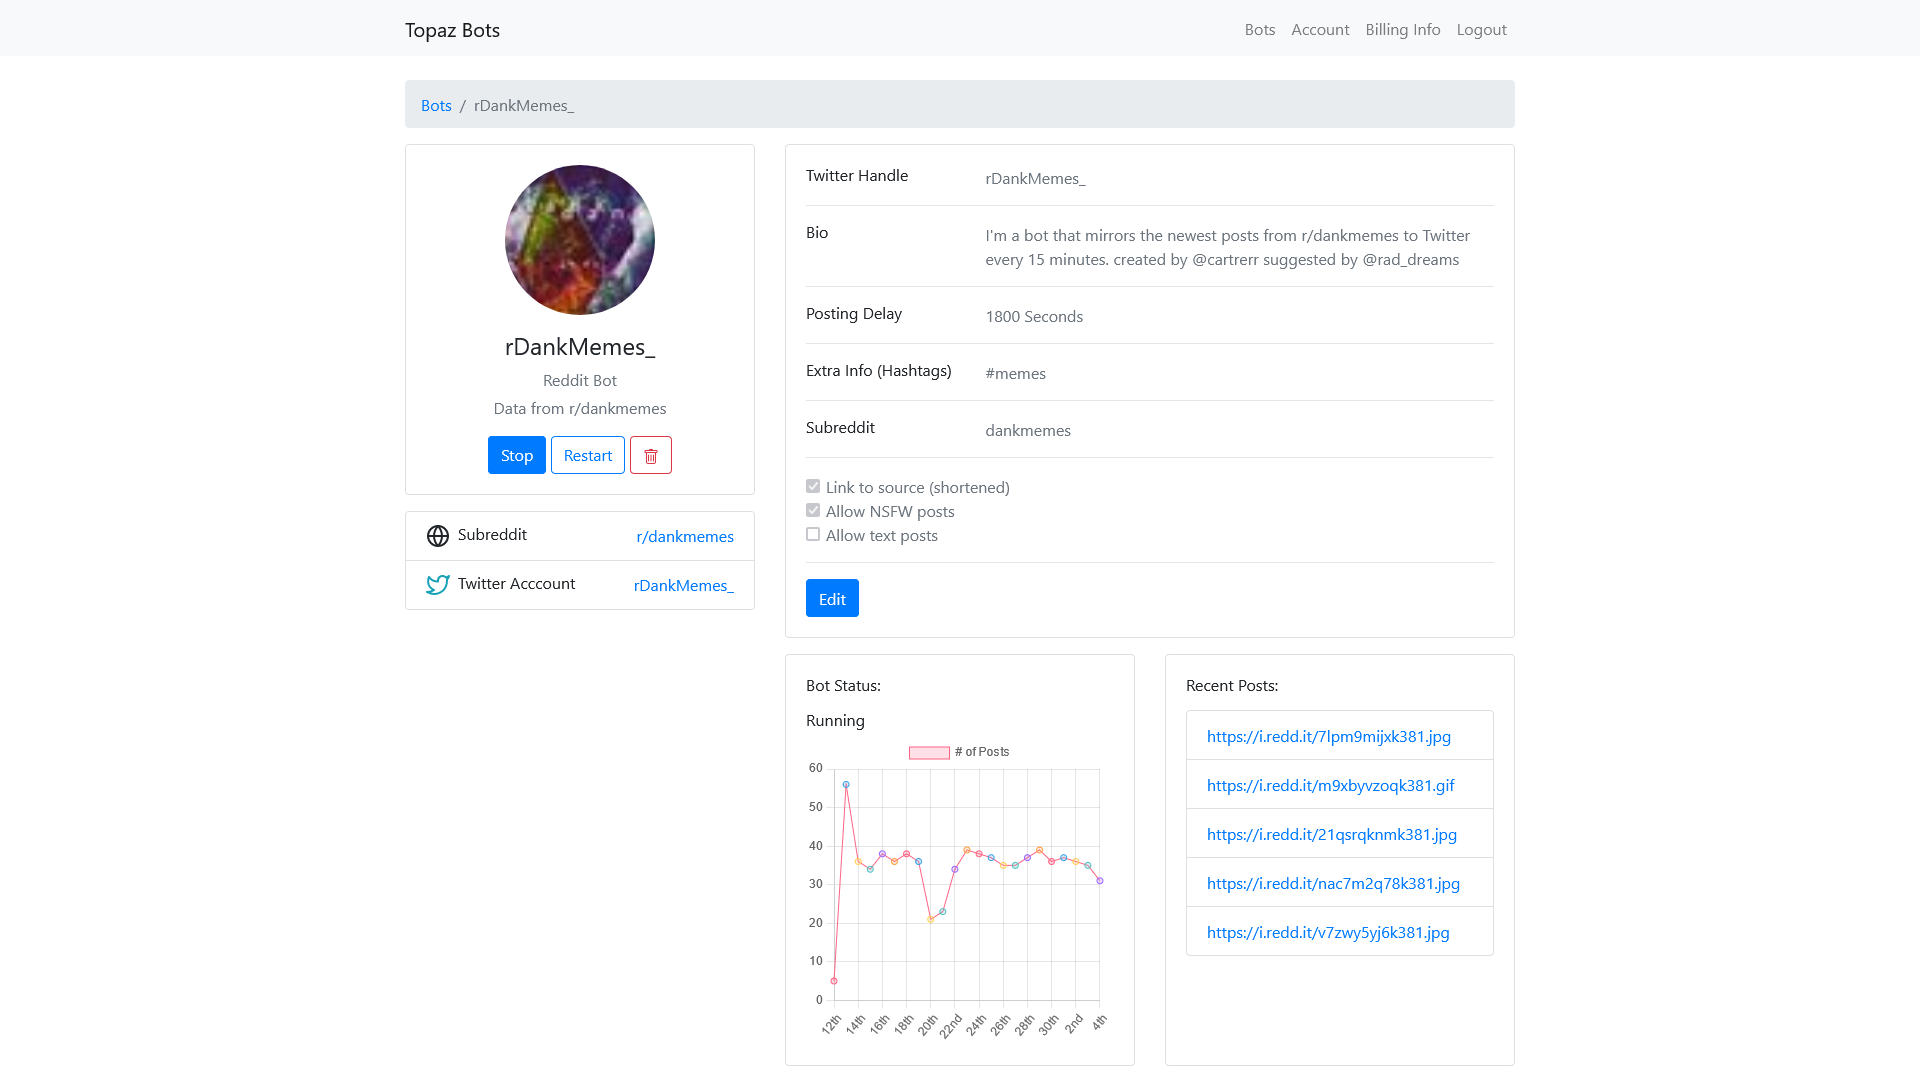
Task: Click rDankMemes_ in the breadcrumb
Action: 524,106
